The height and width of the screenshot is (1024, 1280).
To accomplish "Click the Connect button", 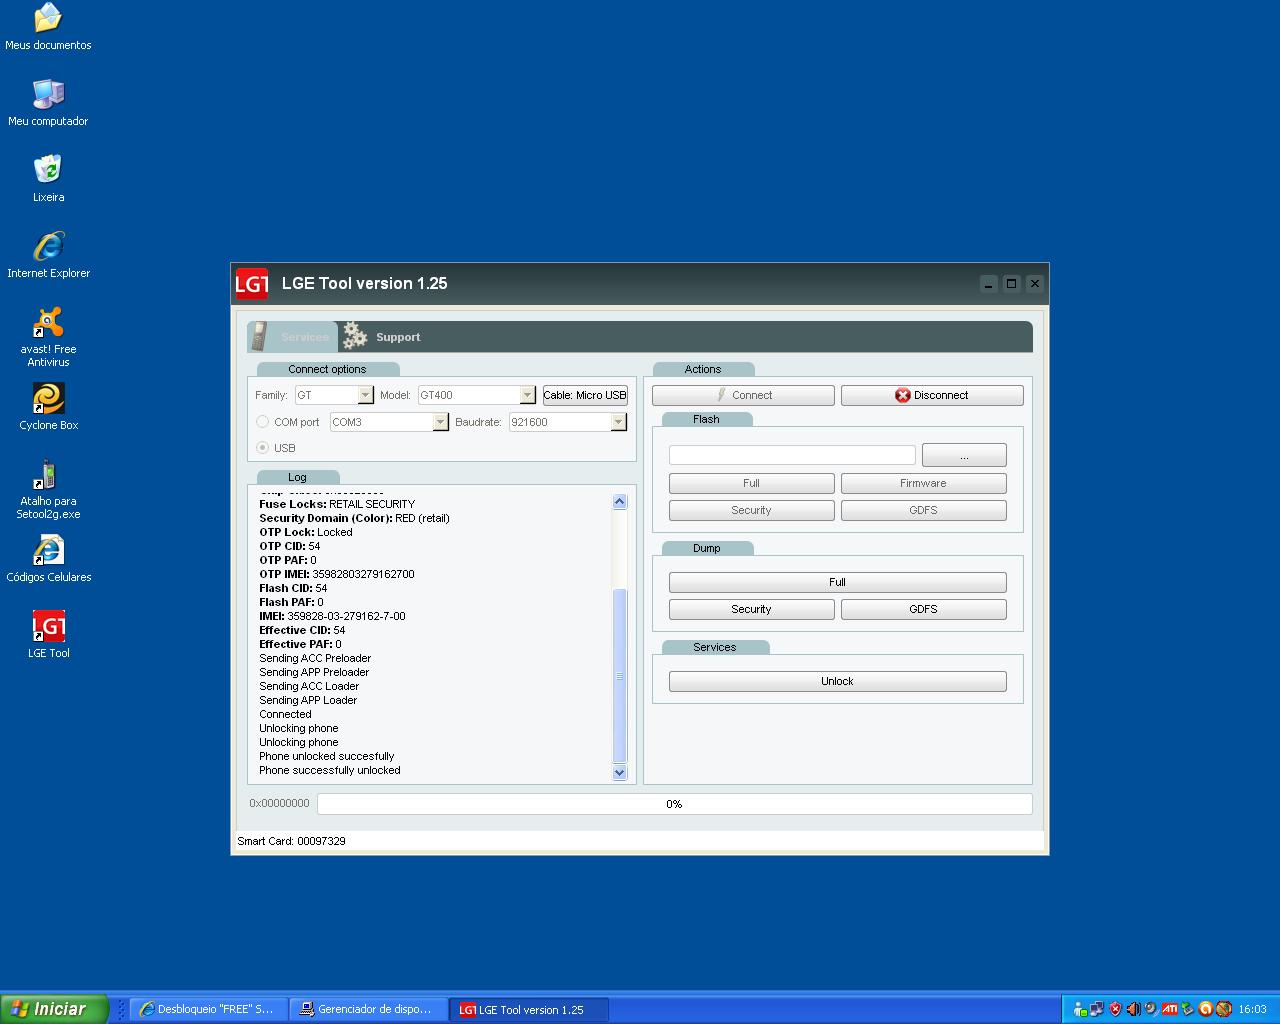I will [x=743, y=395].
